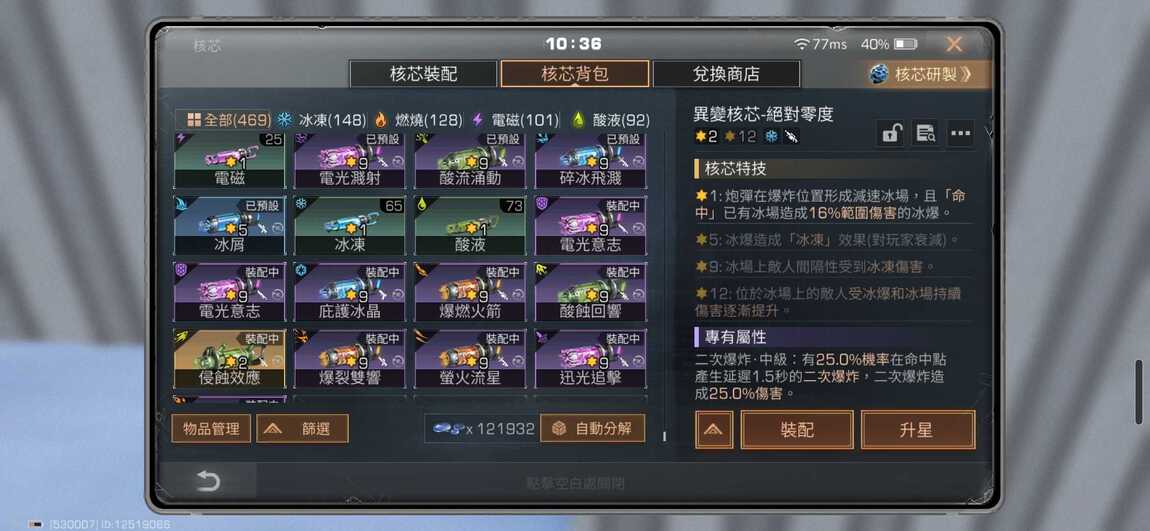Filter by 冰凍 snowflake category

click(321, 120)
